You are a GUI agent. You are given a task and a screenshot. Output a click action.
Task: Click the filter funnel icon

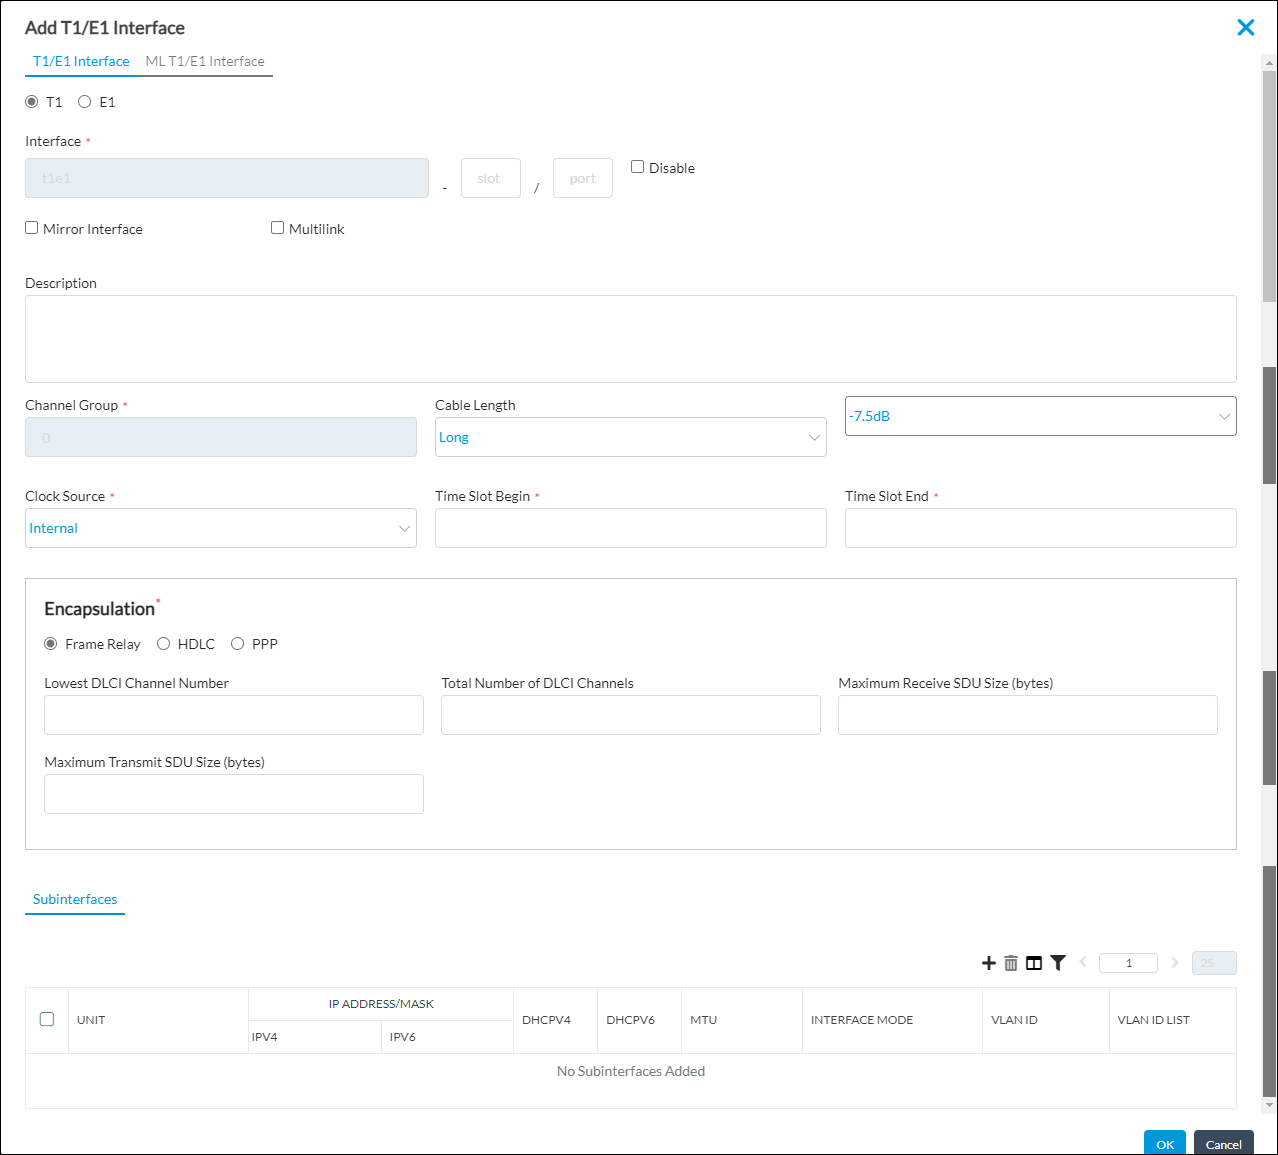[x=1058, y=963]
